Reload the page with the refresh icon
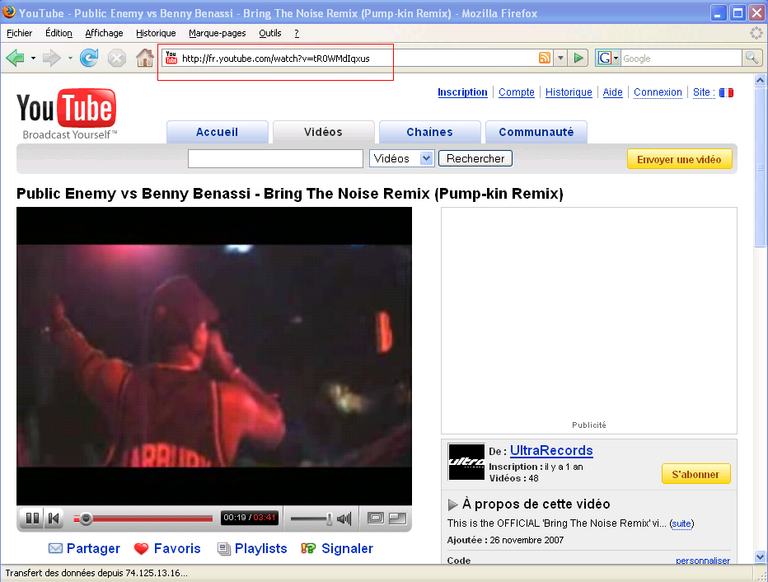Image resolution: width=768 pixels, height=582 pixels. point(89,58)
